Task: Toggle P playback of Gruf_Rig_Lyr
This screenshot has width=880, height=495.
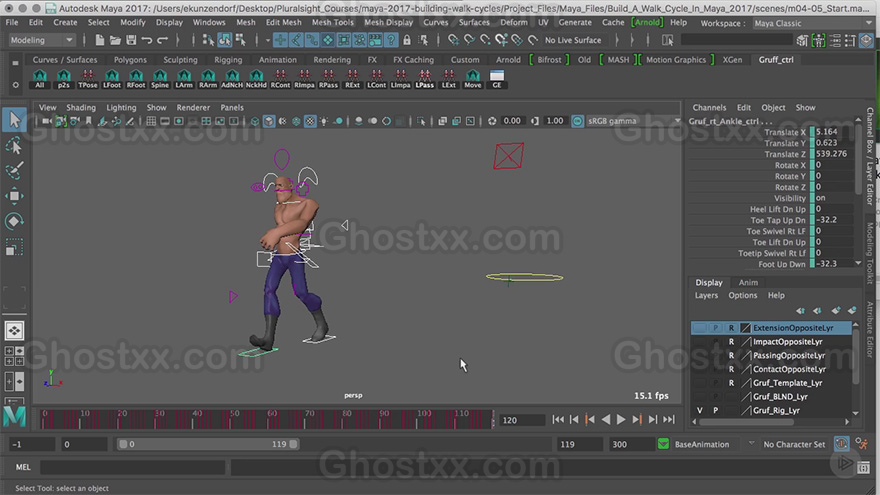Action: (716, 410)
